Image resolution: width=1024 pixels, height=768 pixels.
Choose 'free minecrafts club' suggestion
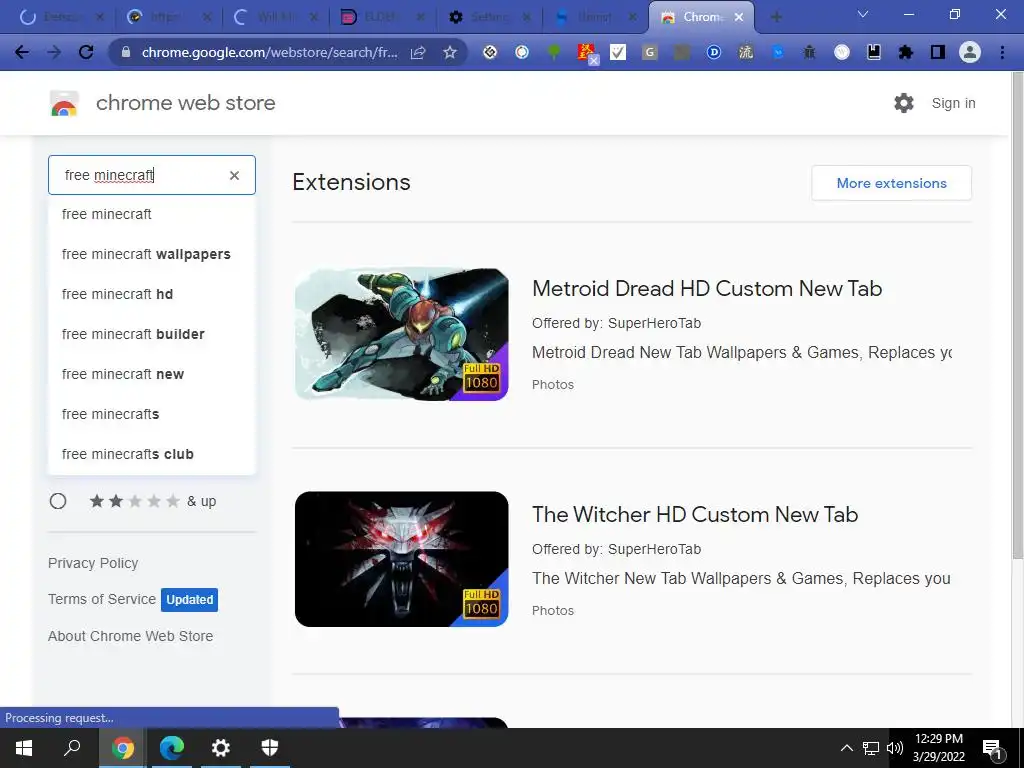152,454
